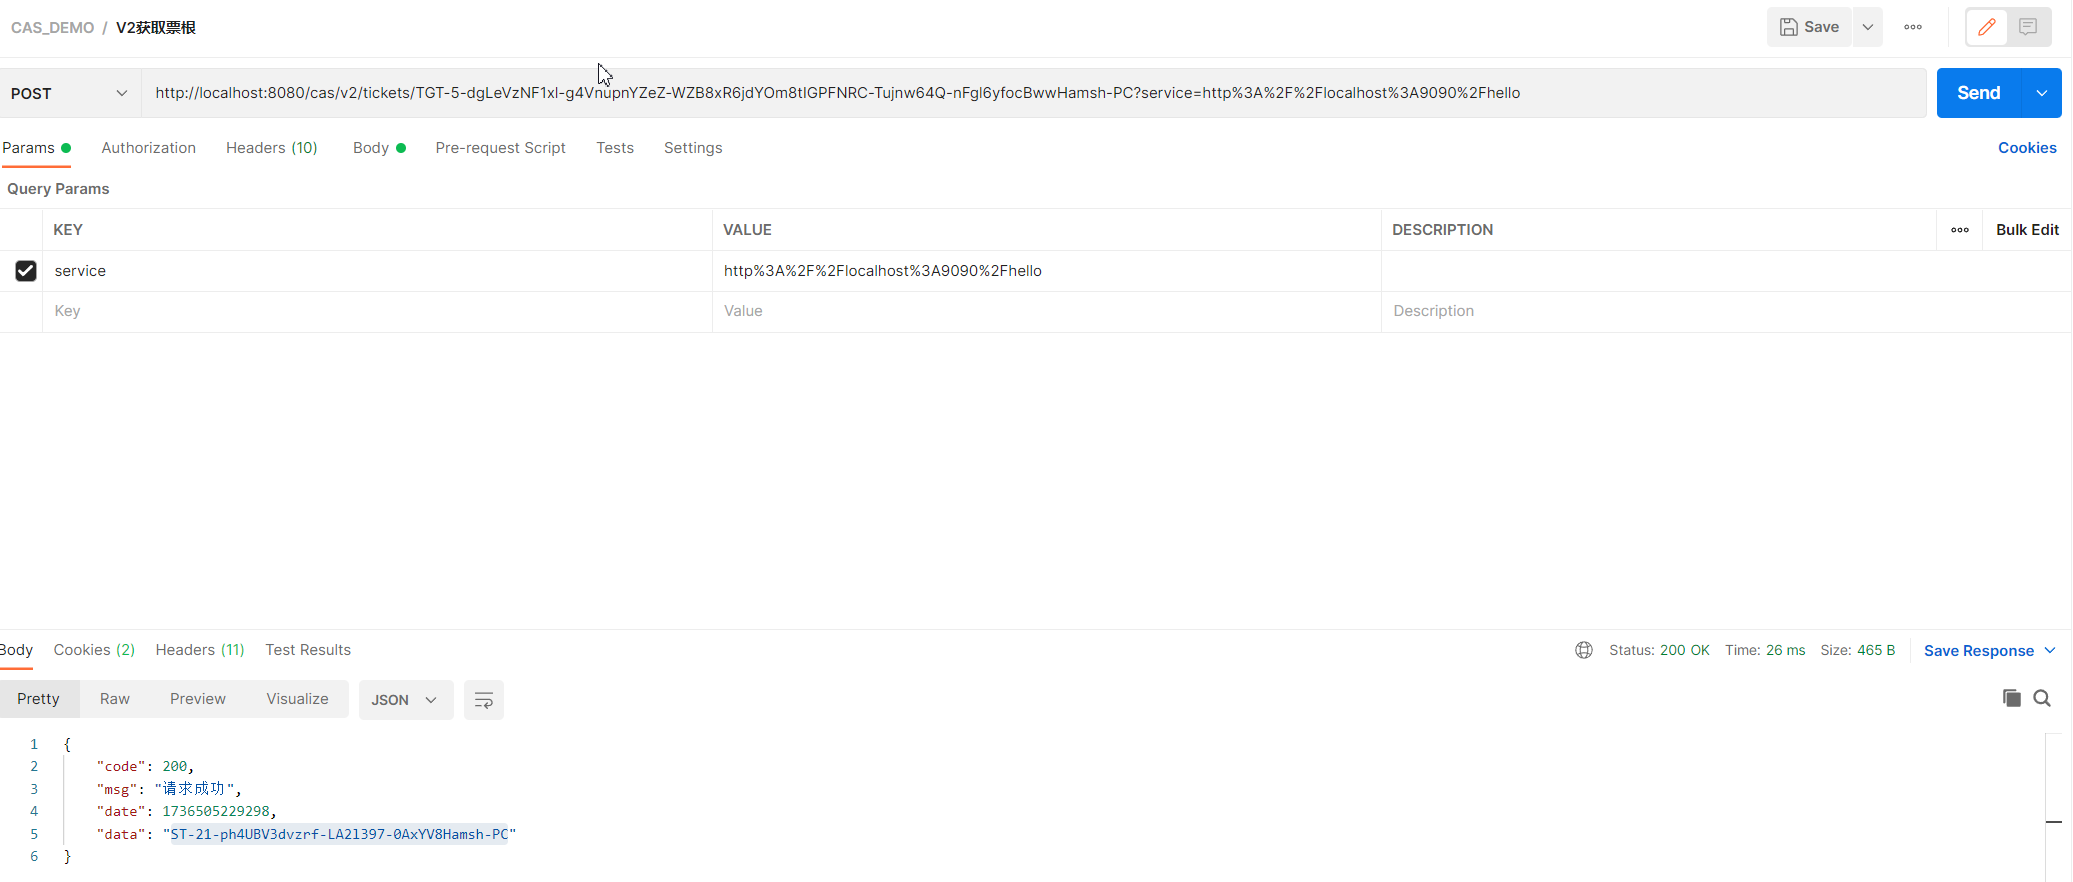The image size is (2073, 882).
Task: Open the Test Results tab
Action: (x=308, y=650)
